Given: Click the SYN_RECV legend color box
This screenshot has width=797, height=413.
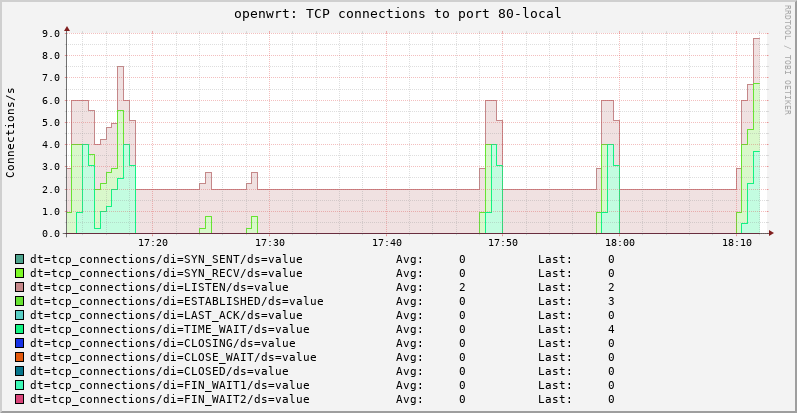Looking at the screenshot, I should [x=19, y=273].
